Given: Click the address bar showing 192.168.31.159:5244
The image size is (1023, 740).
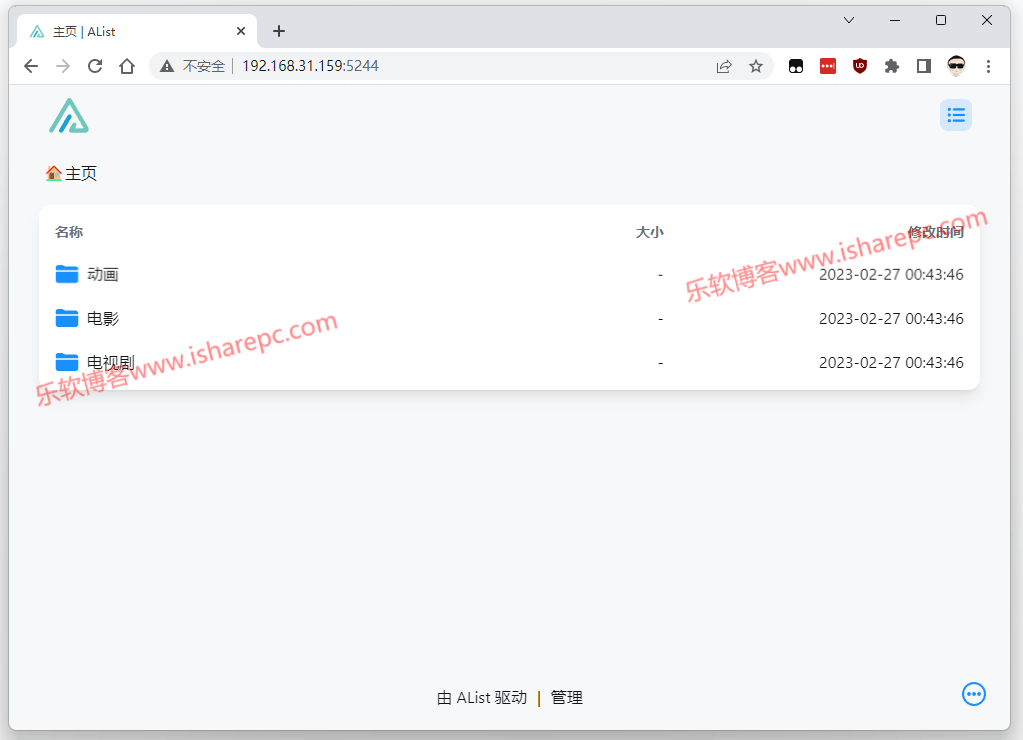Looking at the screenshot, I should click(x=431, y=66).
